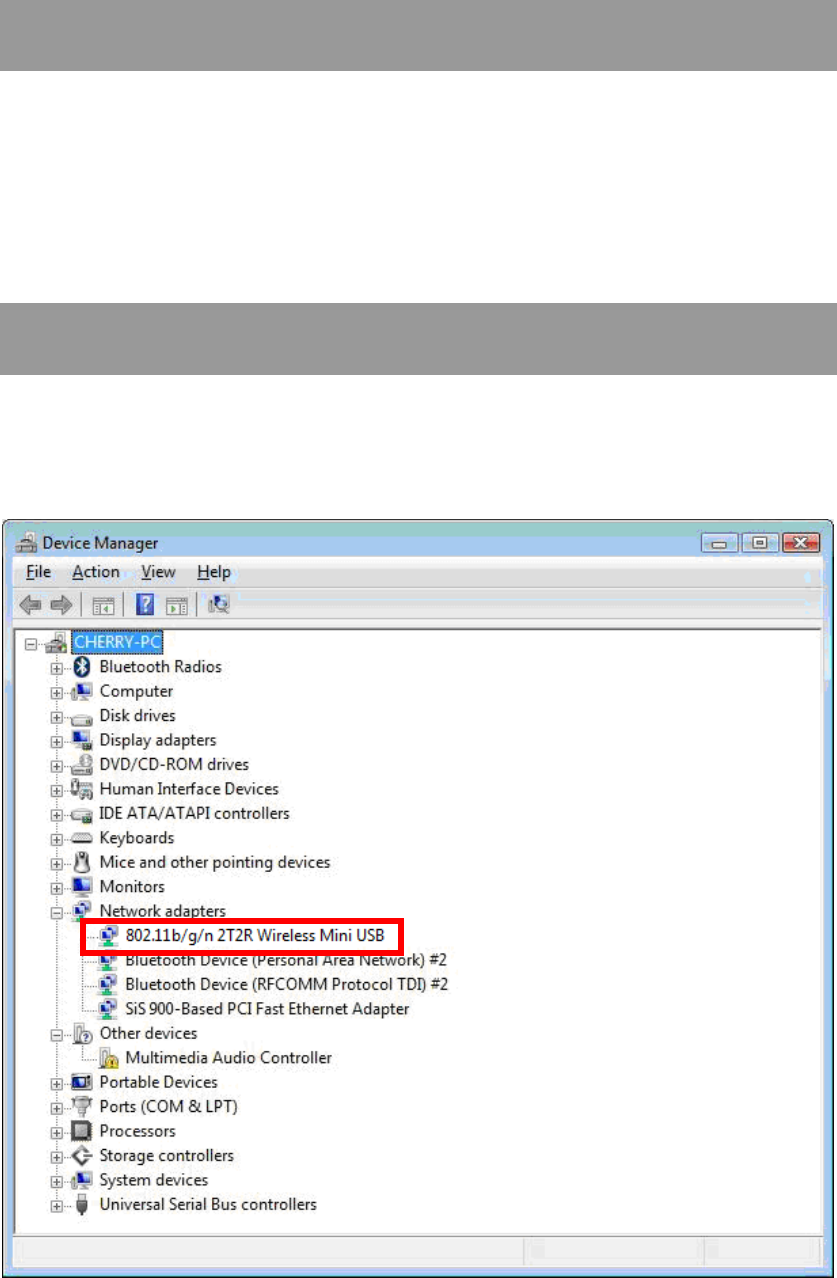Viewport: 837px width, 1278px height.
Task: Click the Device Manager title bar icon
Action: pyautogui.click(x=26, y=543)
